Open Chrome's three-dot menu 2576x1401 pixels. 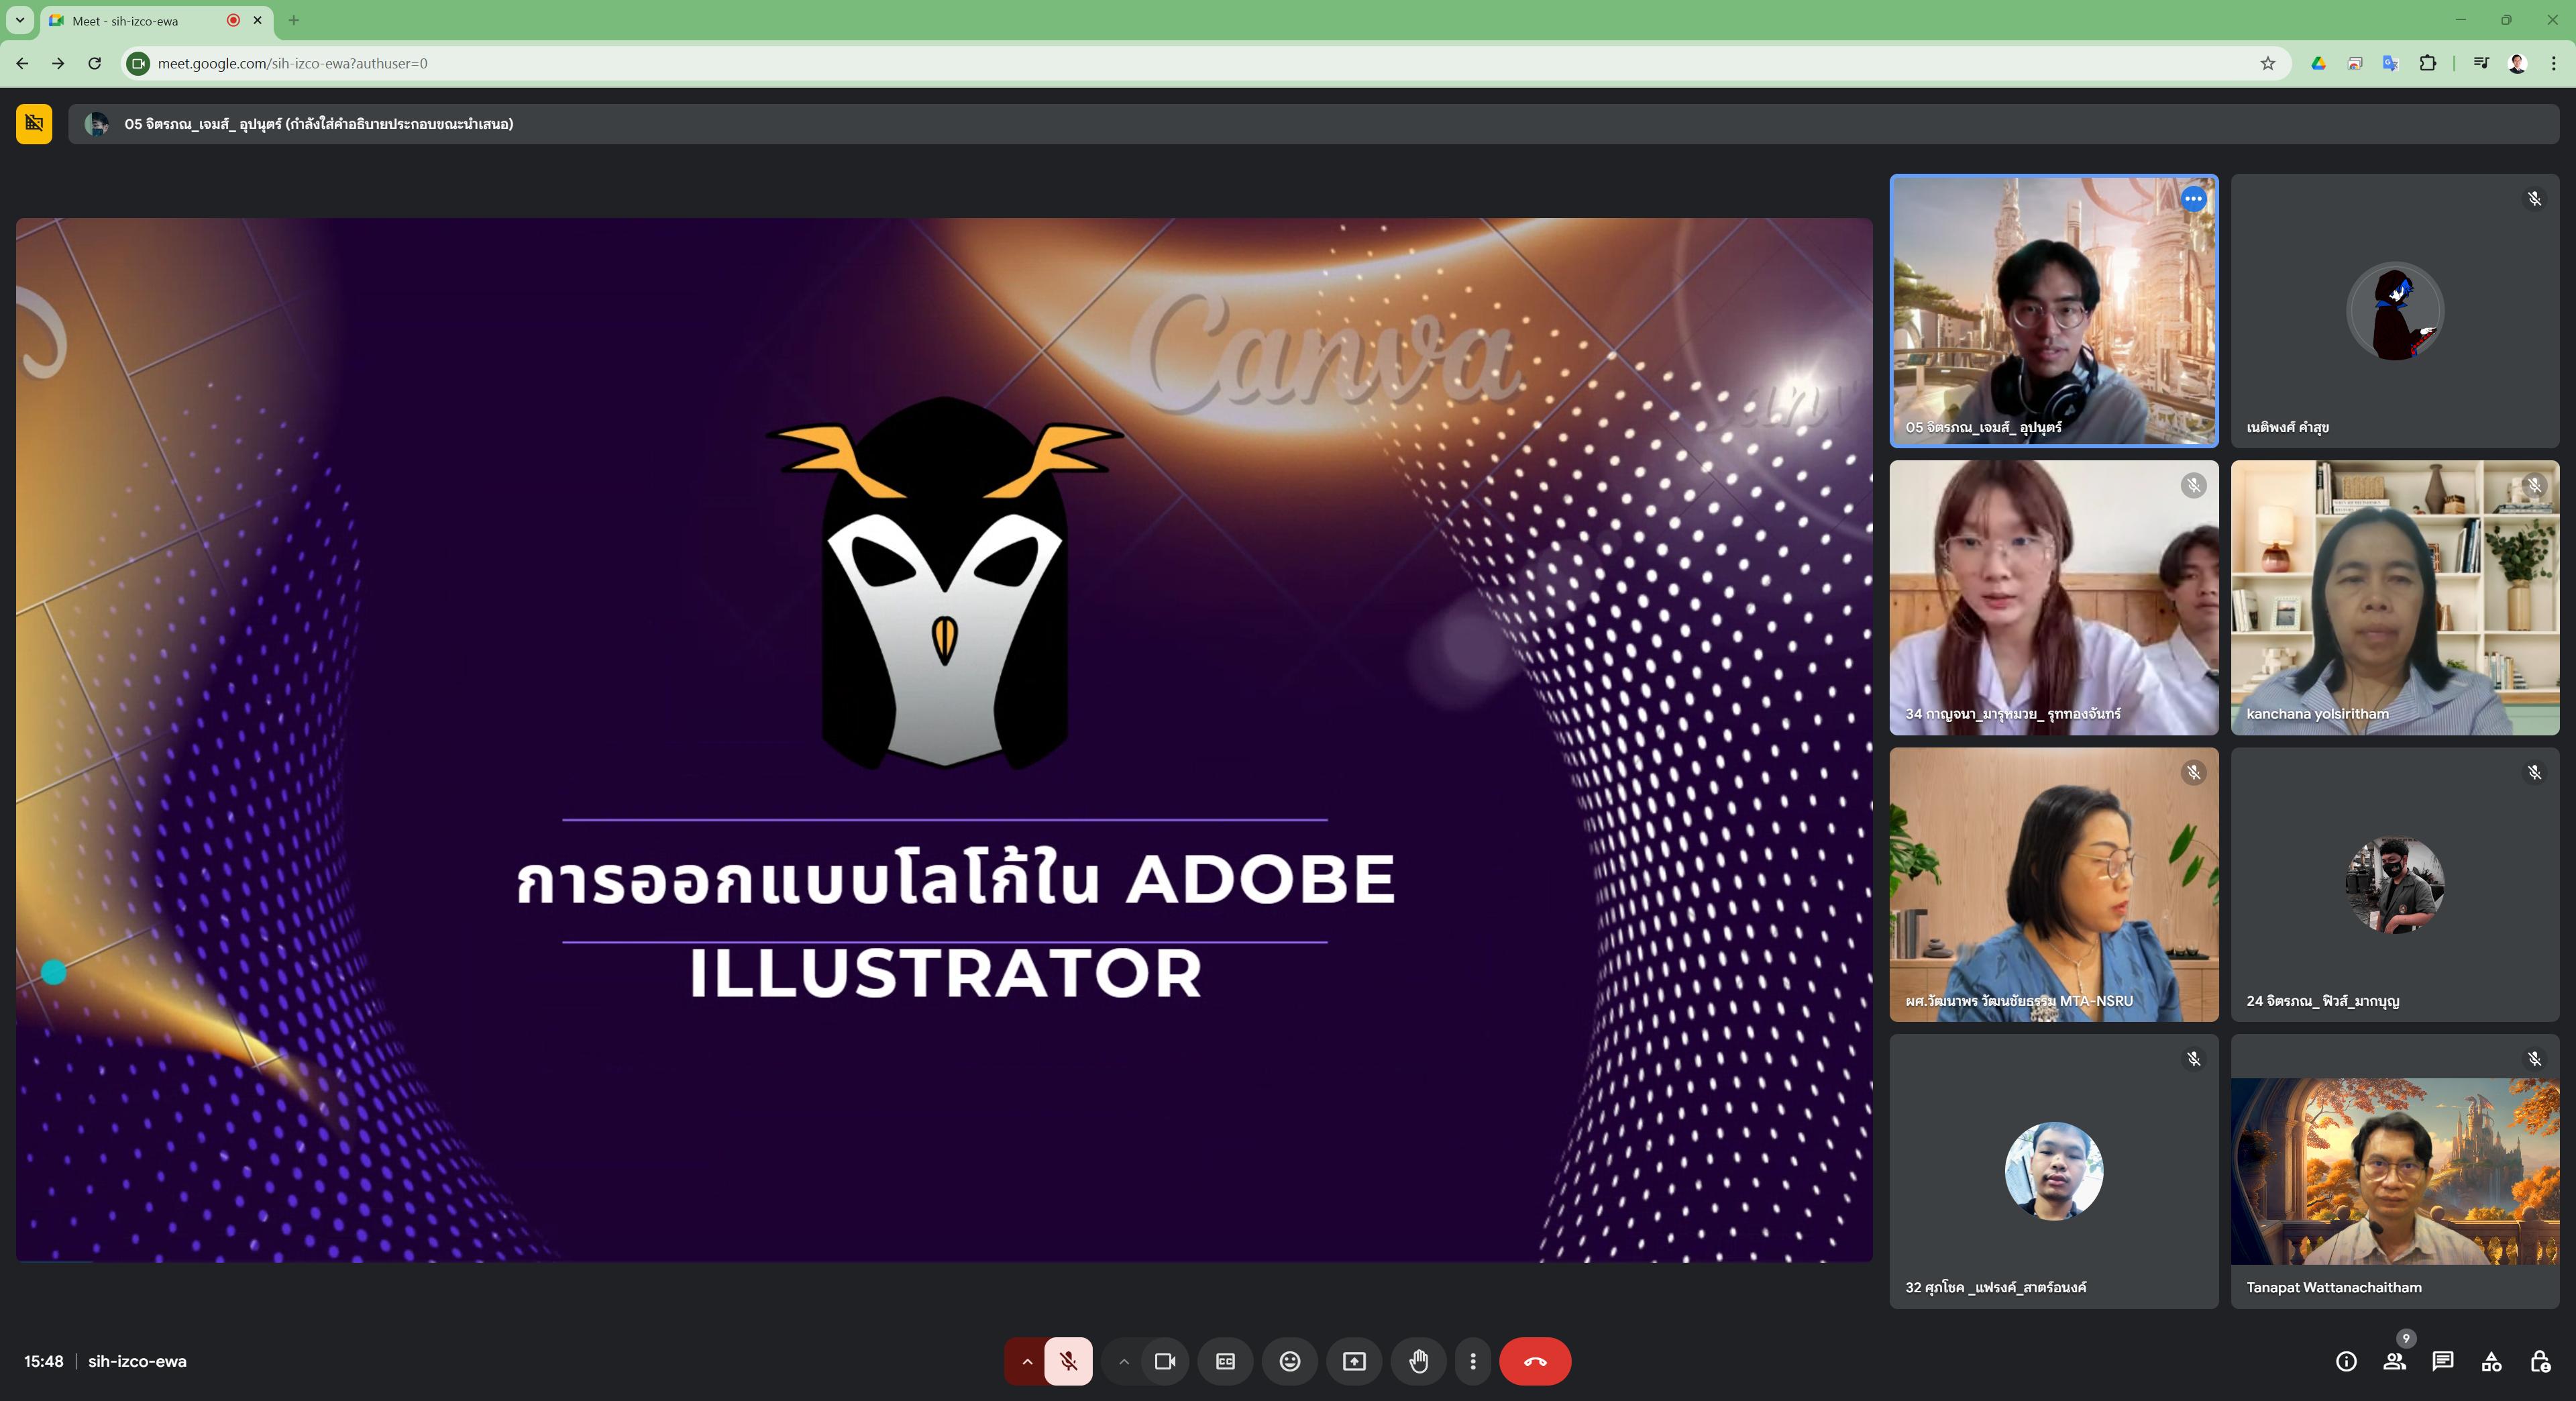click(x=2553, y=63)
